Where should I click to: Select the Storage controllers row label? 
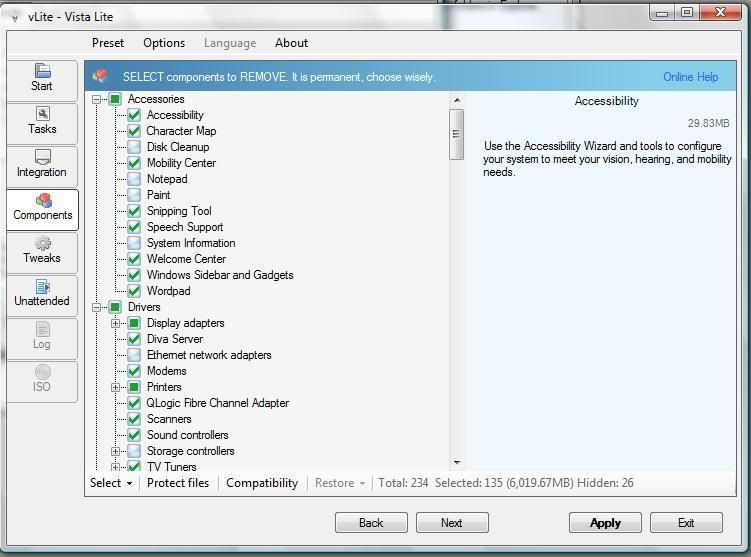(x=191, y=451)
